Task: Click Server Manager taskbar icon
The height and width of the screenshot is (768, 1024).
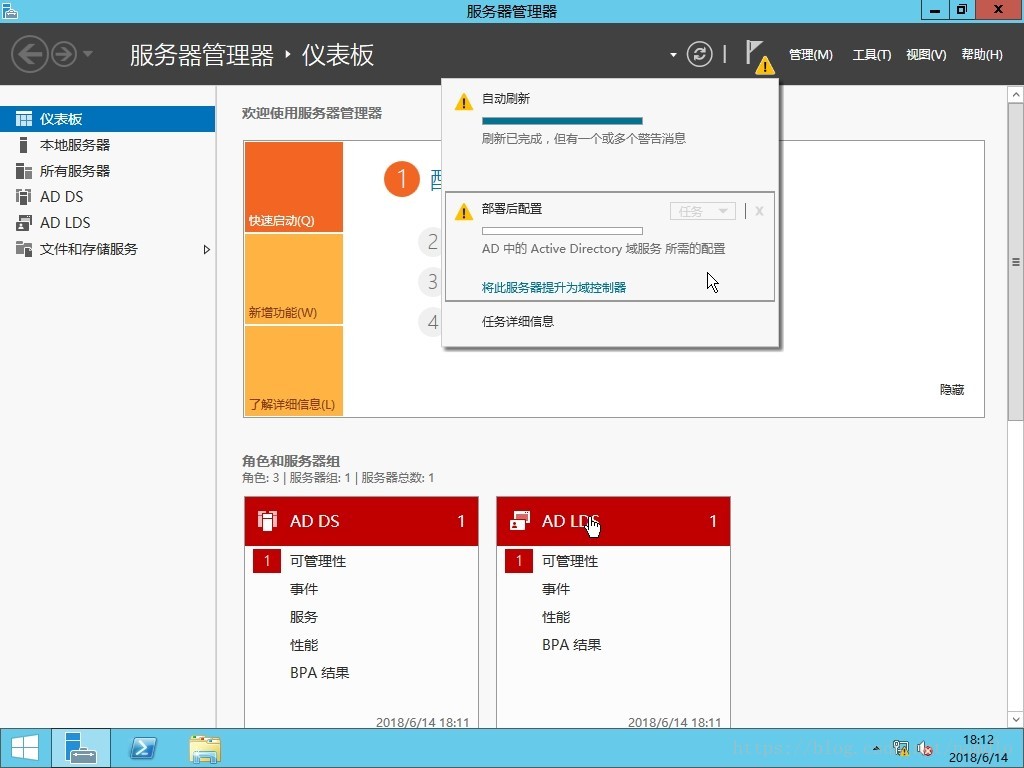Action: [81, 748]
